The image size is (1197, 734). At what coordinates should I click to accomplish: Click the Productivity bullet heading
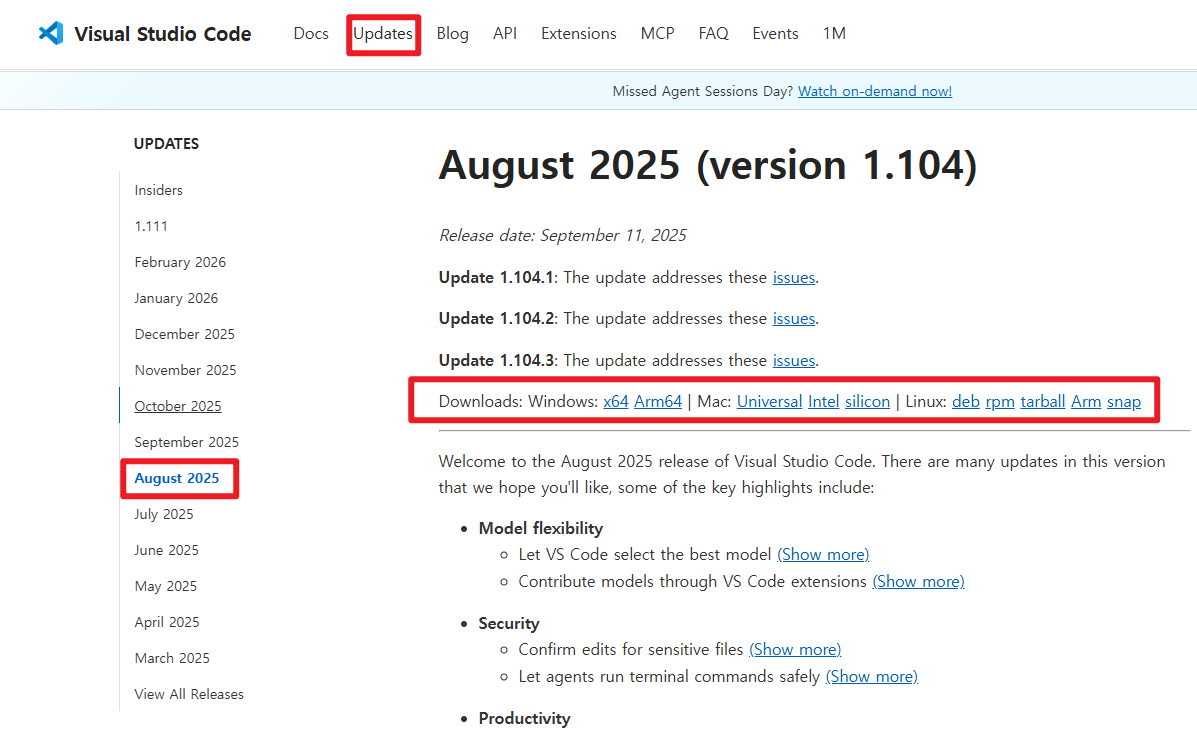click(524, 719)
